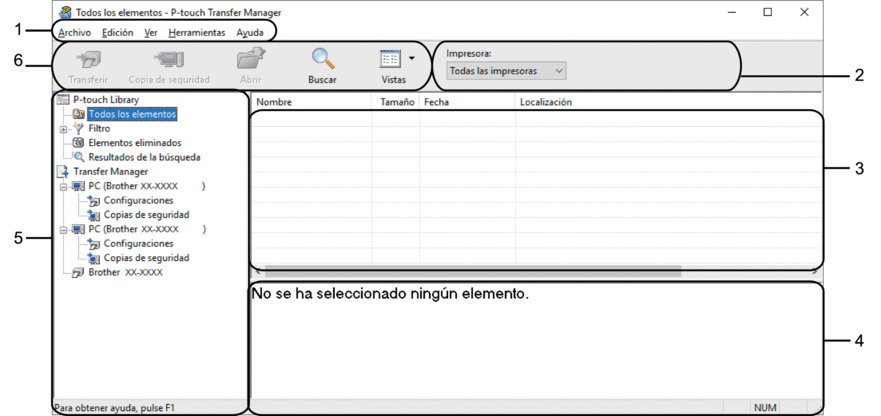Select the Transfer Manager tree node

pos(111,171)
